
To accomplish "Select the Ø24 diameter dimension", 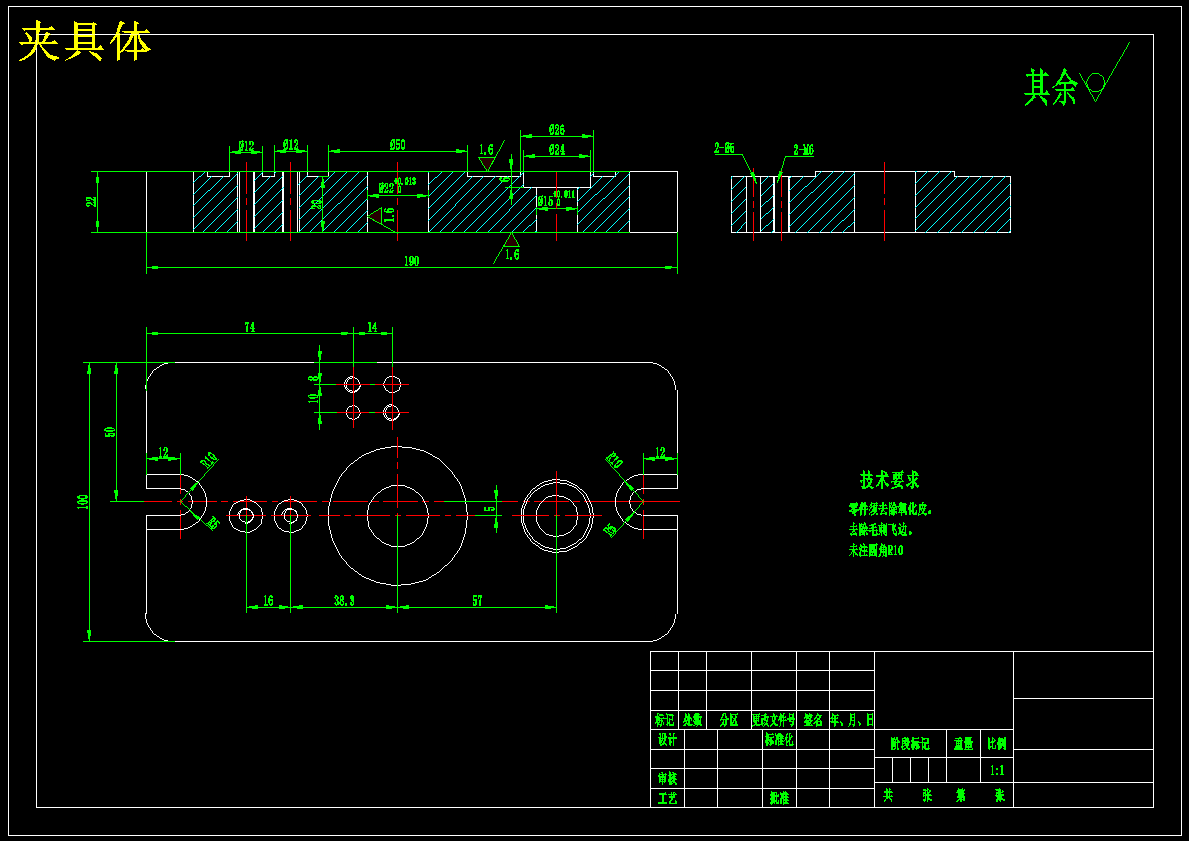I will [x=556, y=150].
